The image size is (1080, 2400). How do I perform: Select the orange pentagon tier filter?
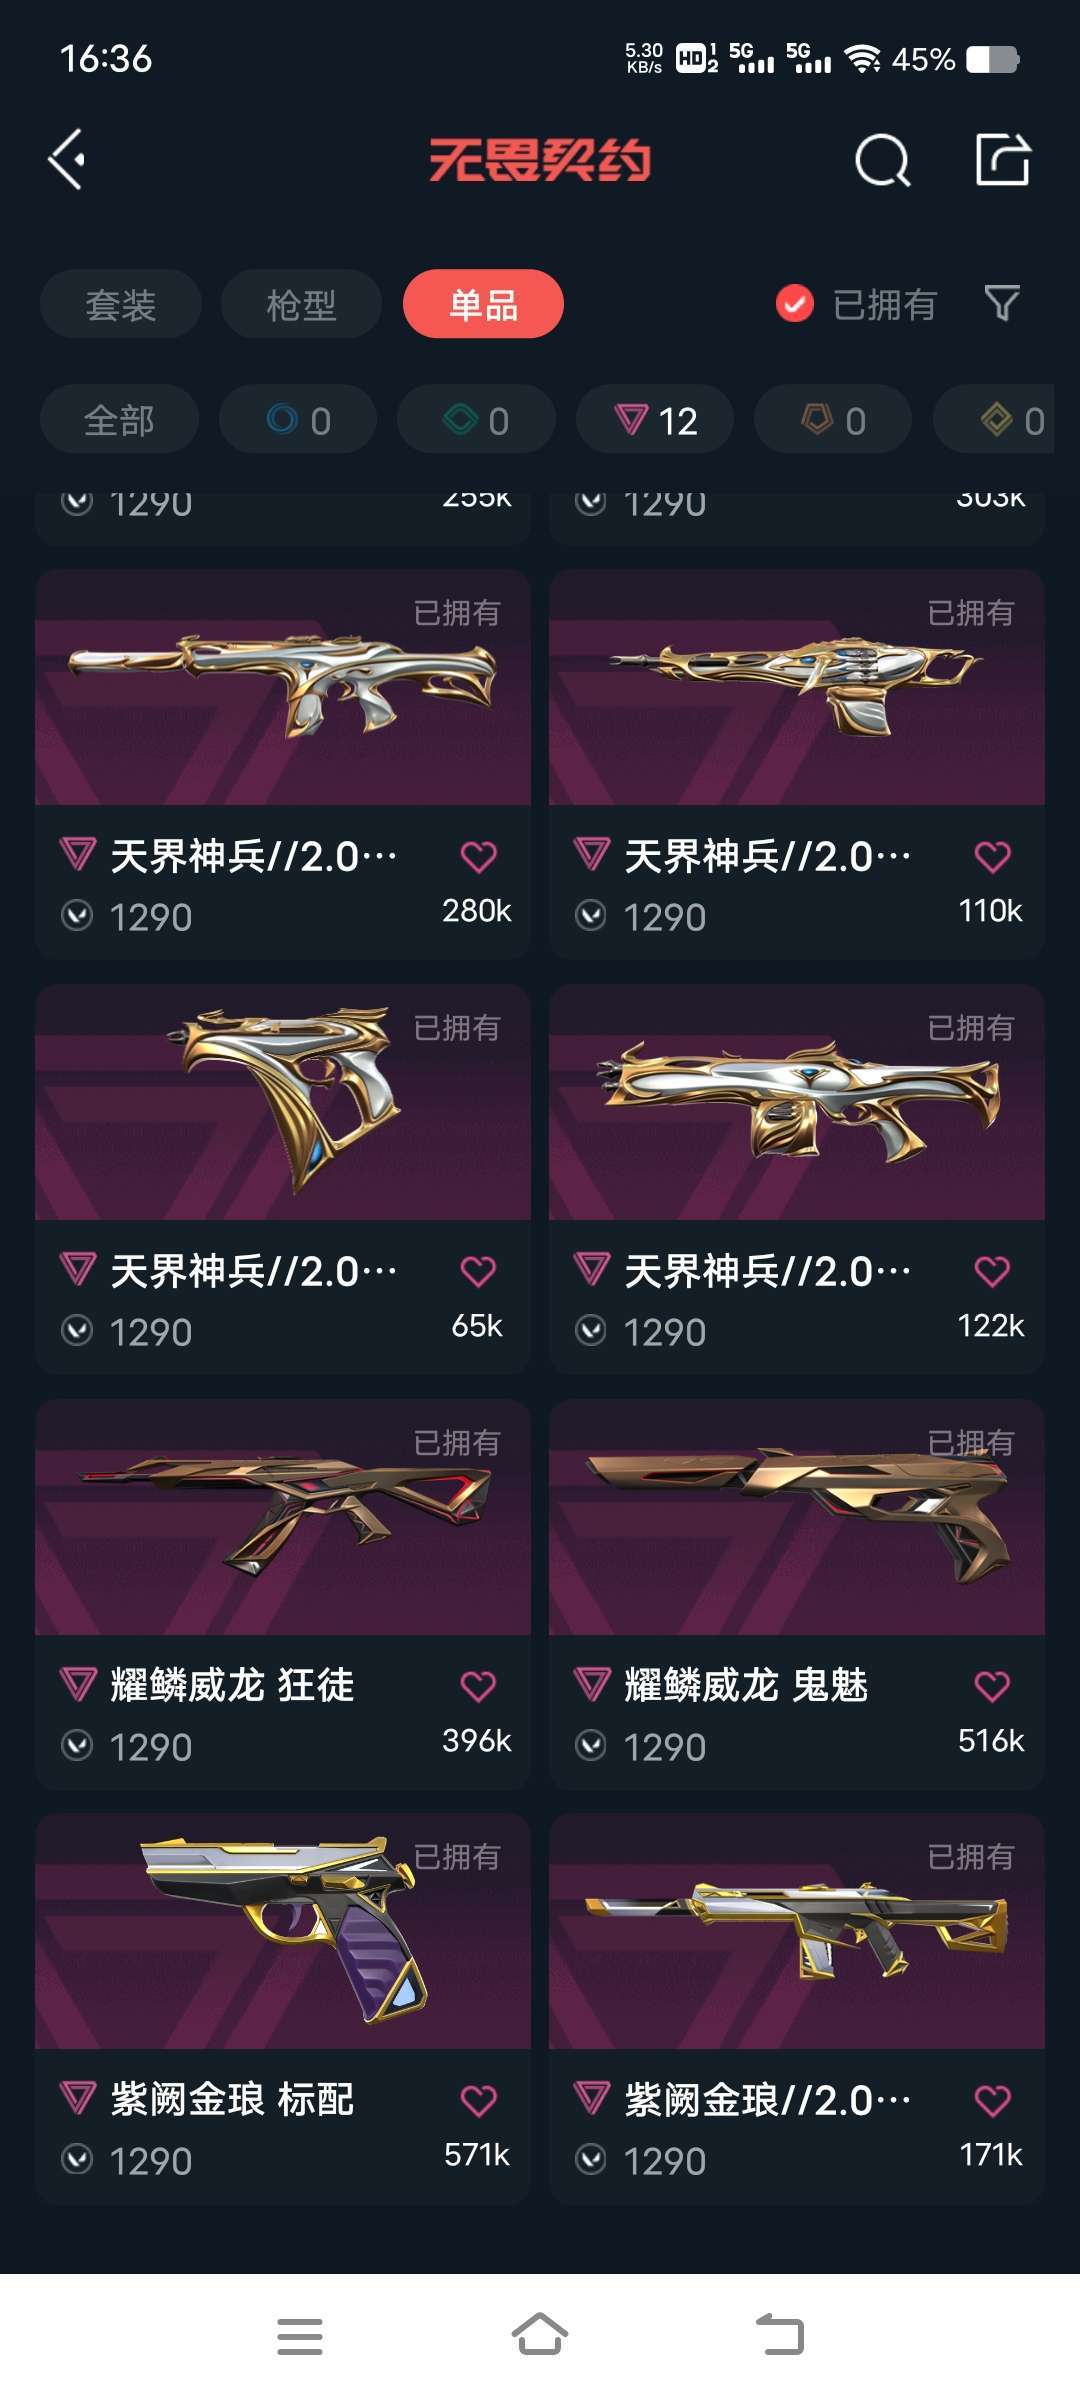coord(833,419)
